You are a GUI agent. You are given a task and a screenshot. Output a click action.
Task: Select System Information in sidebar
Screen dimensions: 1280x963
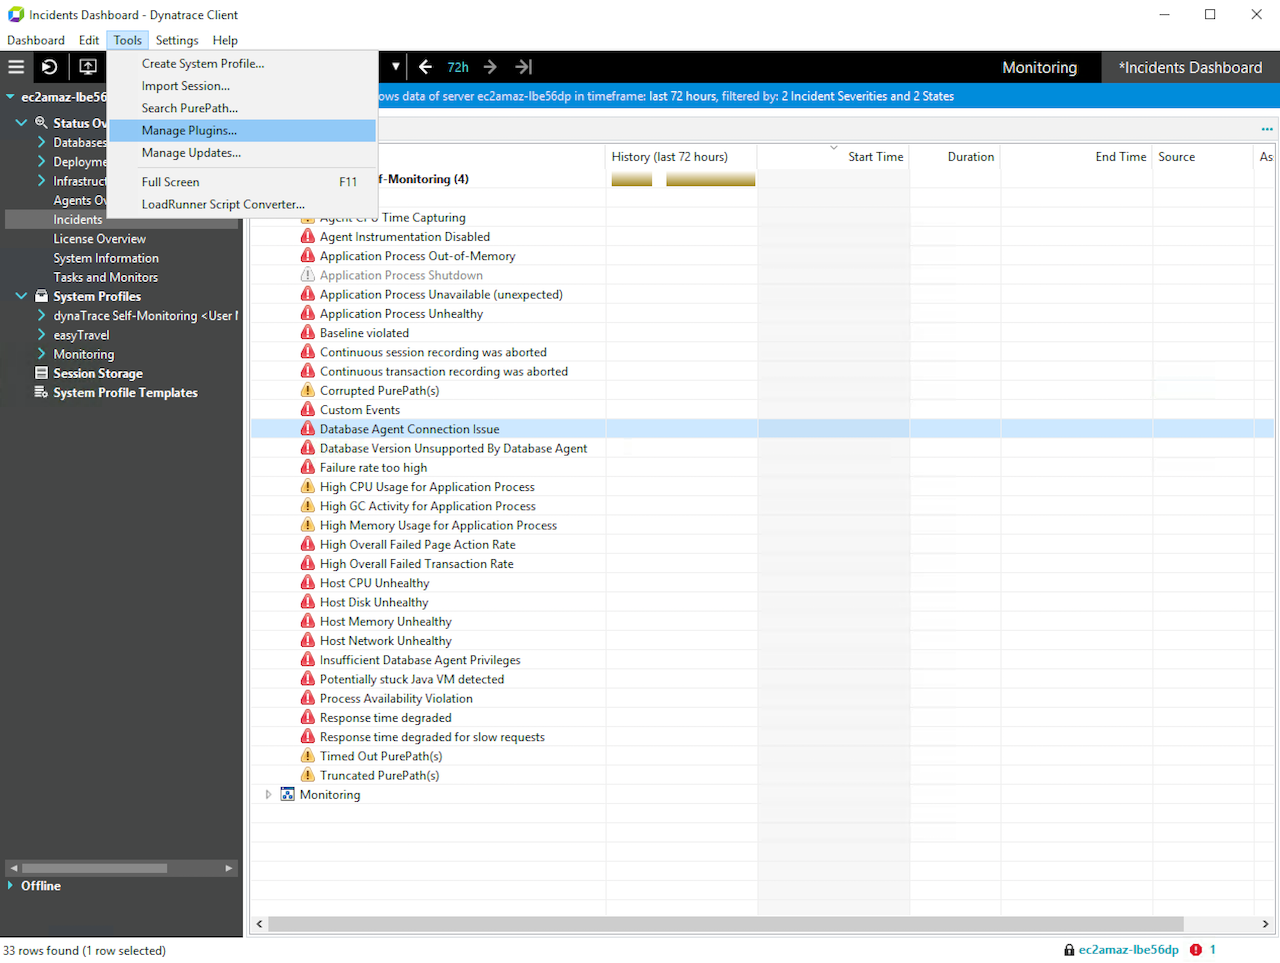[x=106, y=258]
